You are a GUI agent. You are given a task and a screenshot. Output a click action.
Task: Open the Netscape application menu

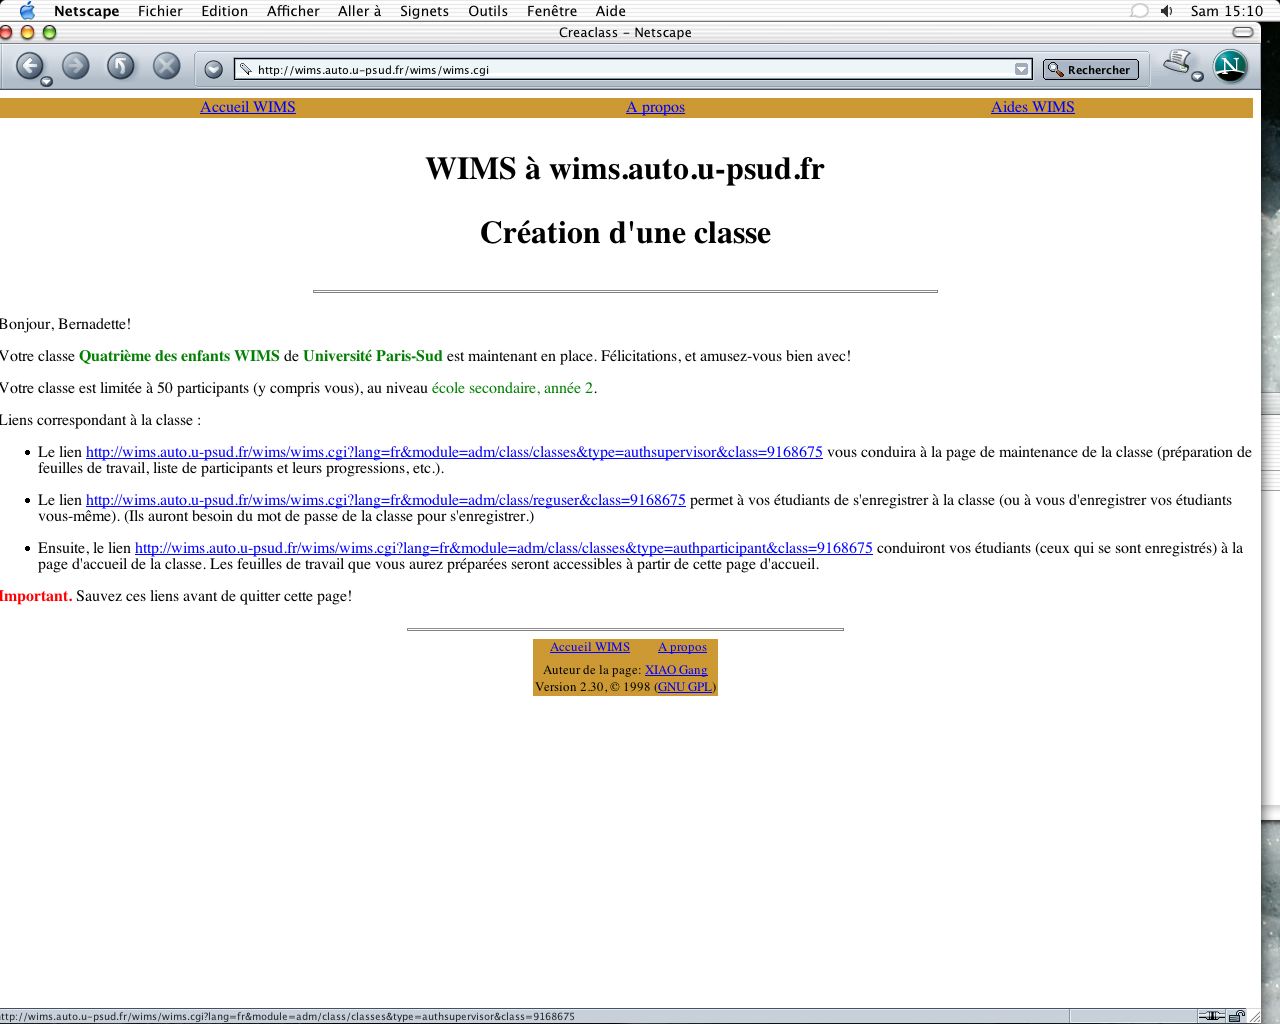pyautogui.click(x=86, y=11)
